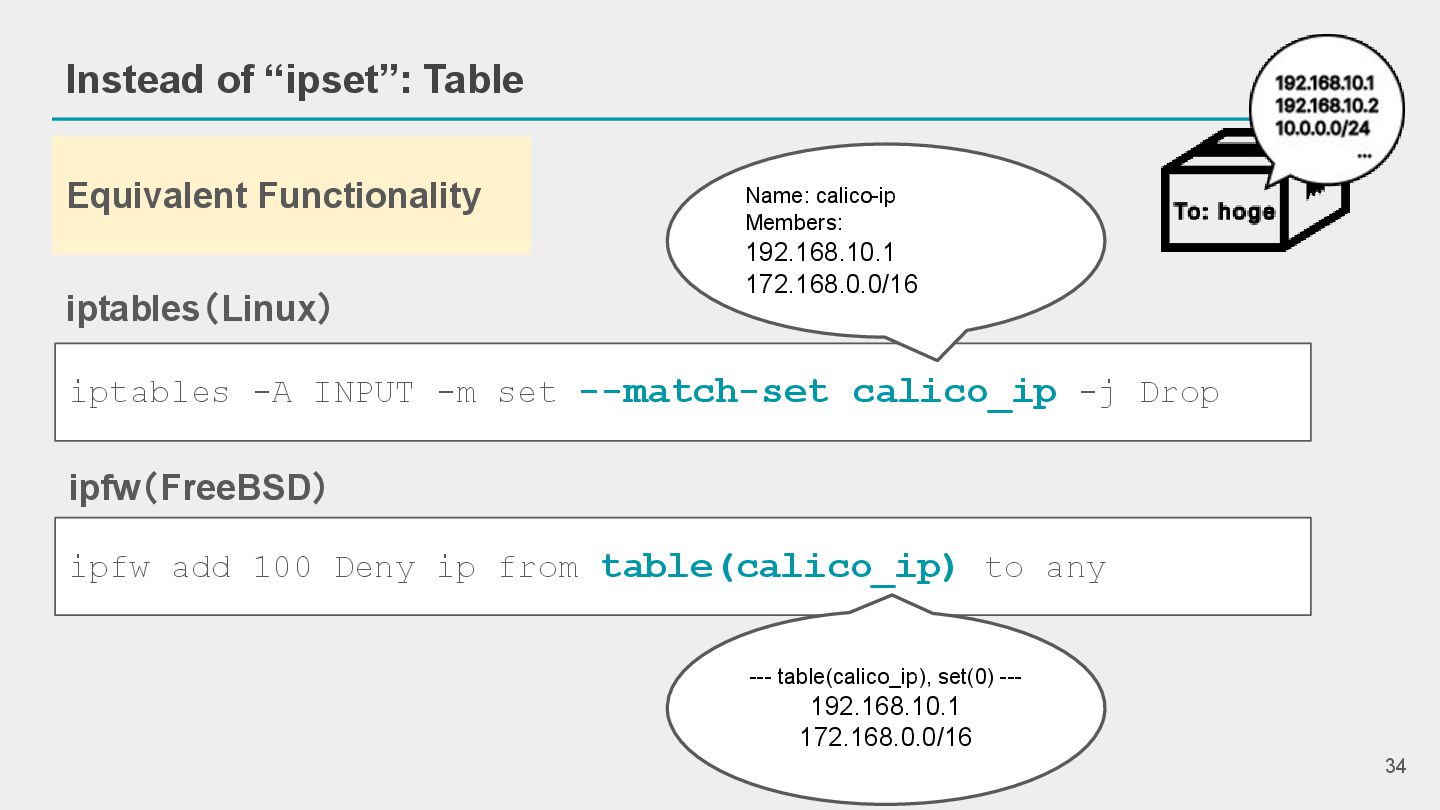
Task: Click "Members:" in the upper speech bubble
Action: click(794, 222)
